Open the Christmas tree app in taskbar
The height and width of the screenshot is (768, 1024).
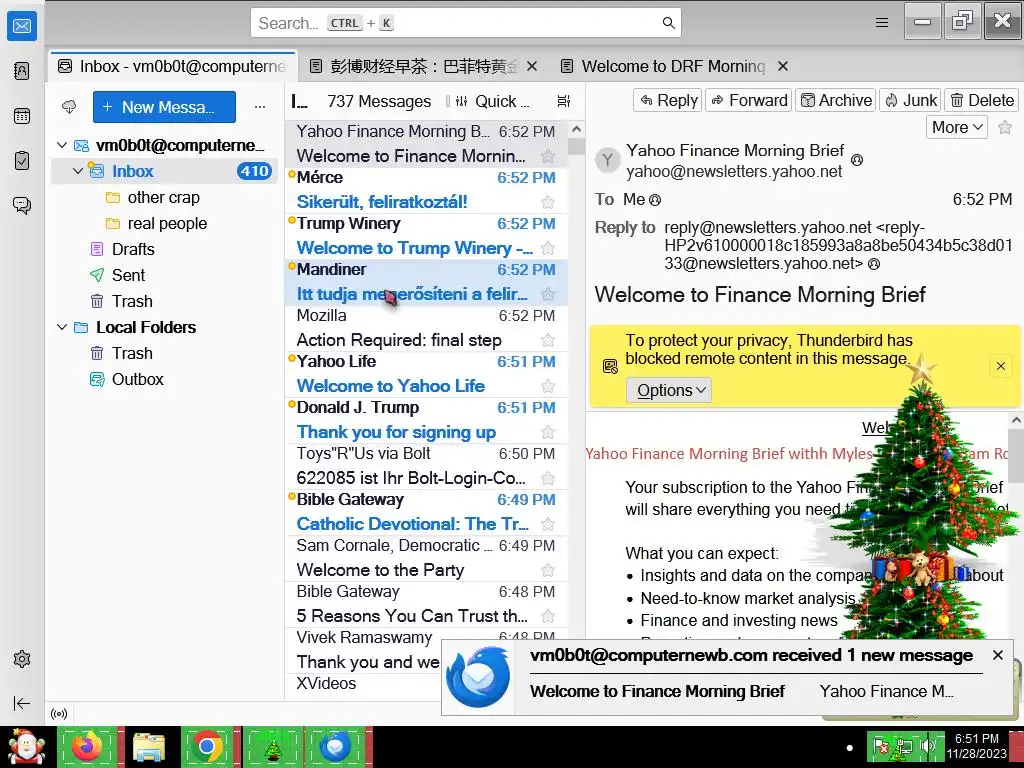pyautogui.click(x=273, y=746)
